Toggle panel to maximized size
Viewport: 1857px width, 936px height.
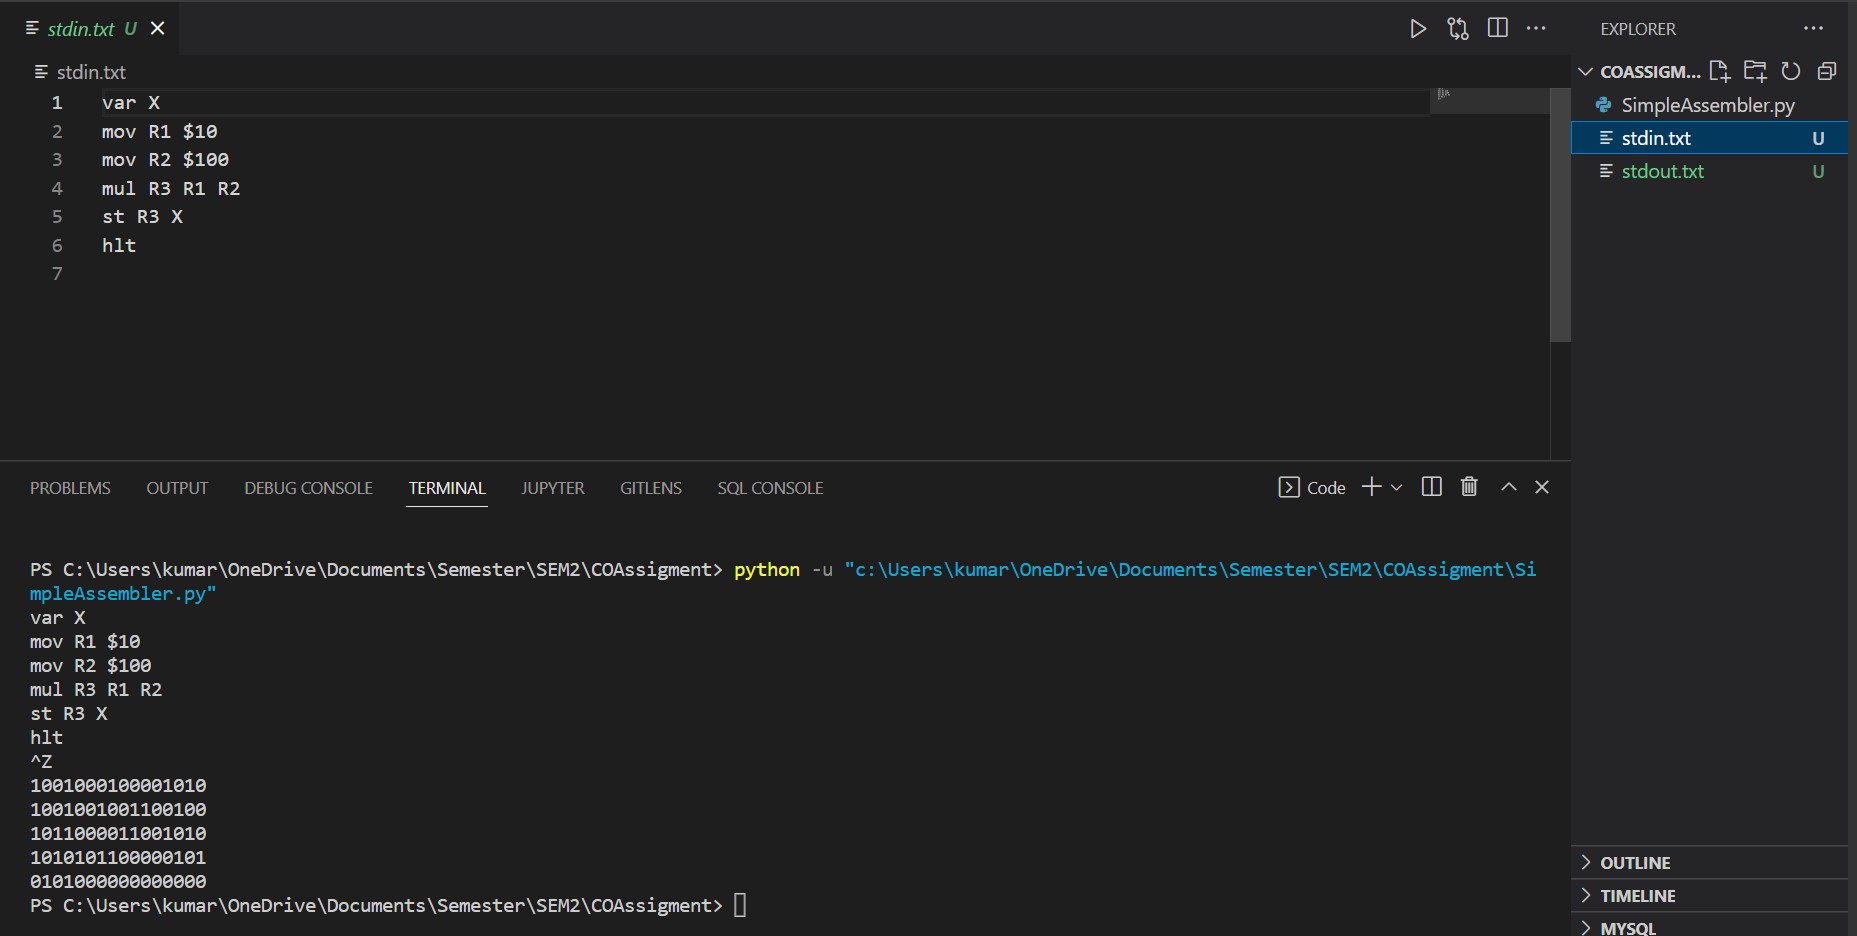pos(1507,487)
